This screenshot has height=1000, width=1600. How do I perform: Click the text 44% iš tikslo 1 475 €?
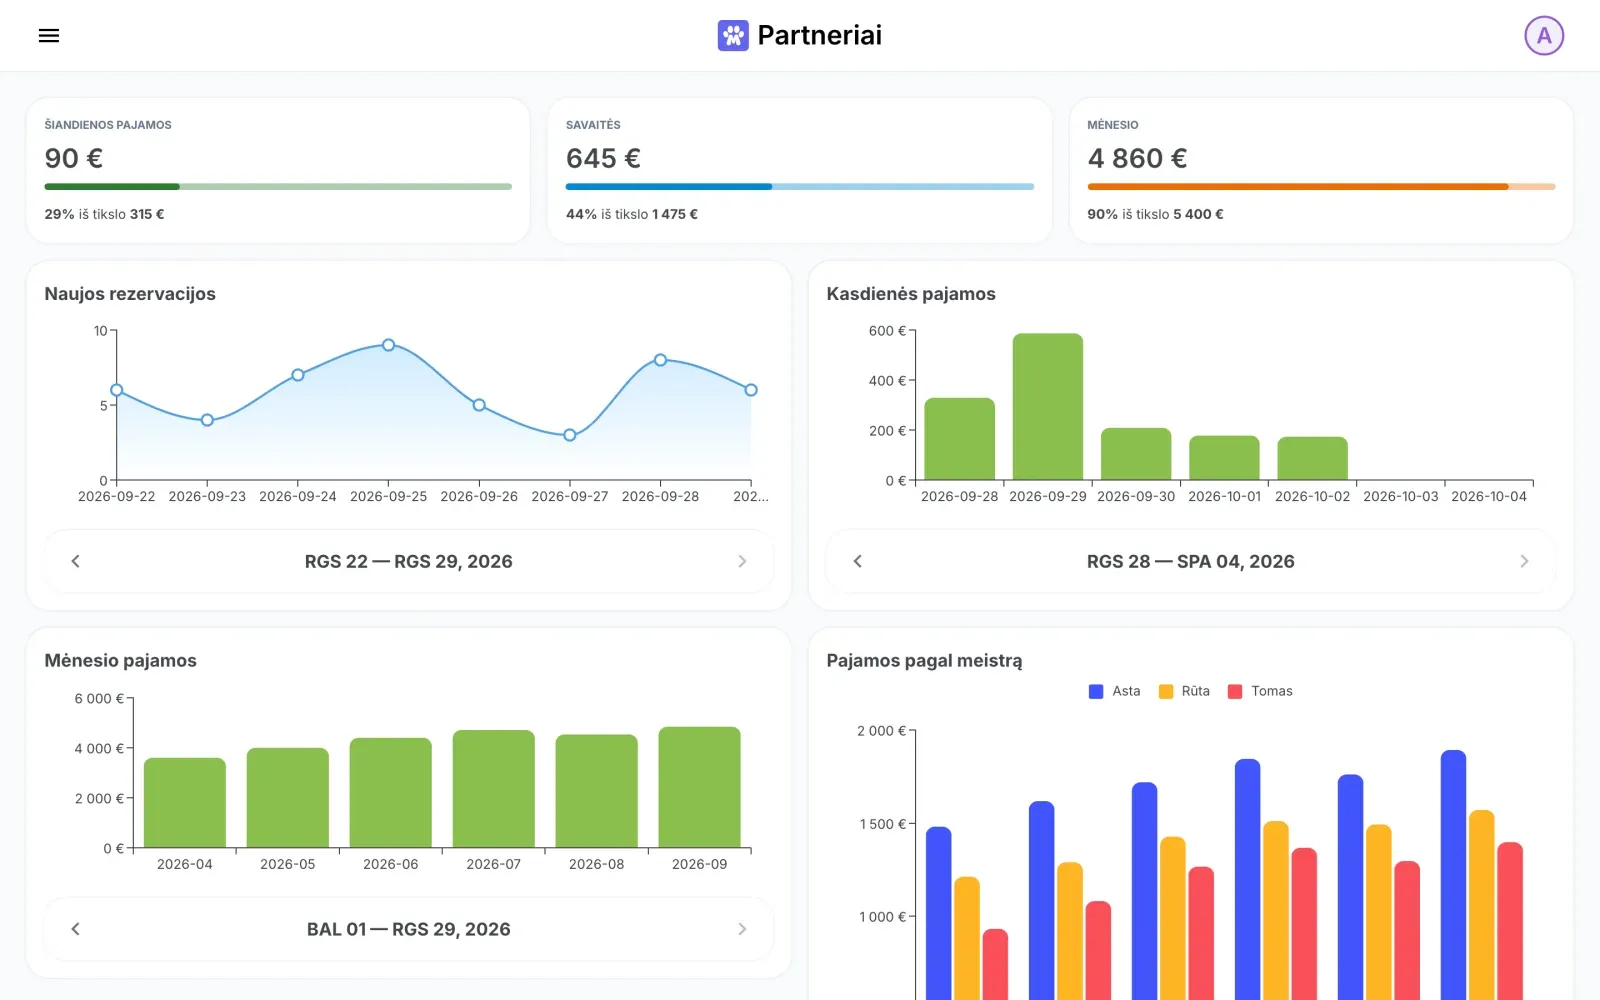click(x=632, y=214)
